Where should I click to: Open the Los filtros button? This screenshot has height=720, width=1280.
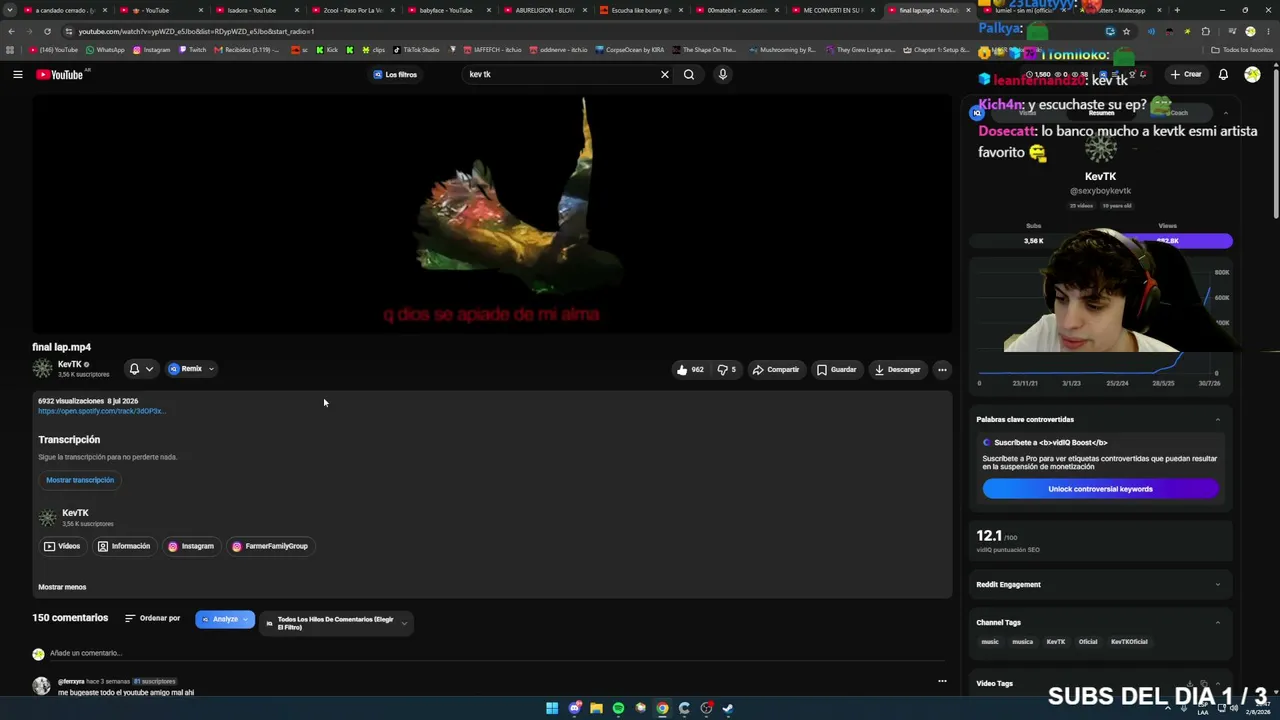(395, 74)
